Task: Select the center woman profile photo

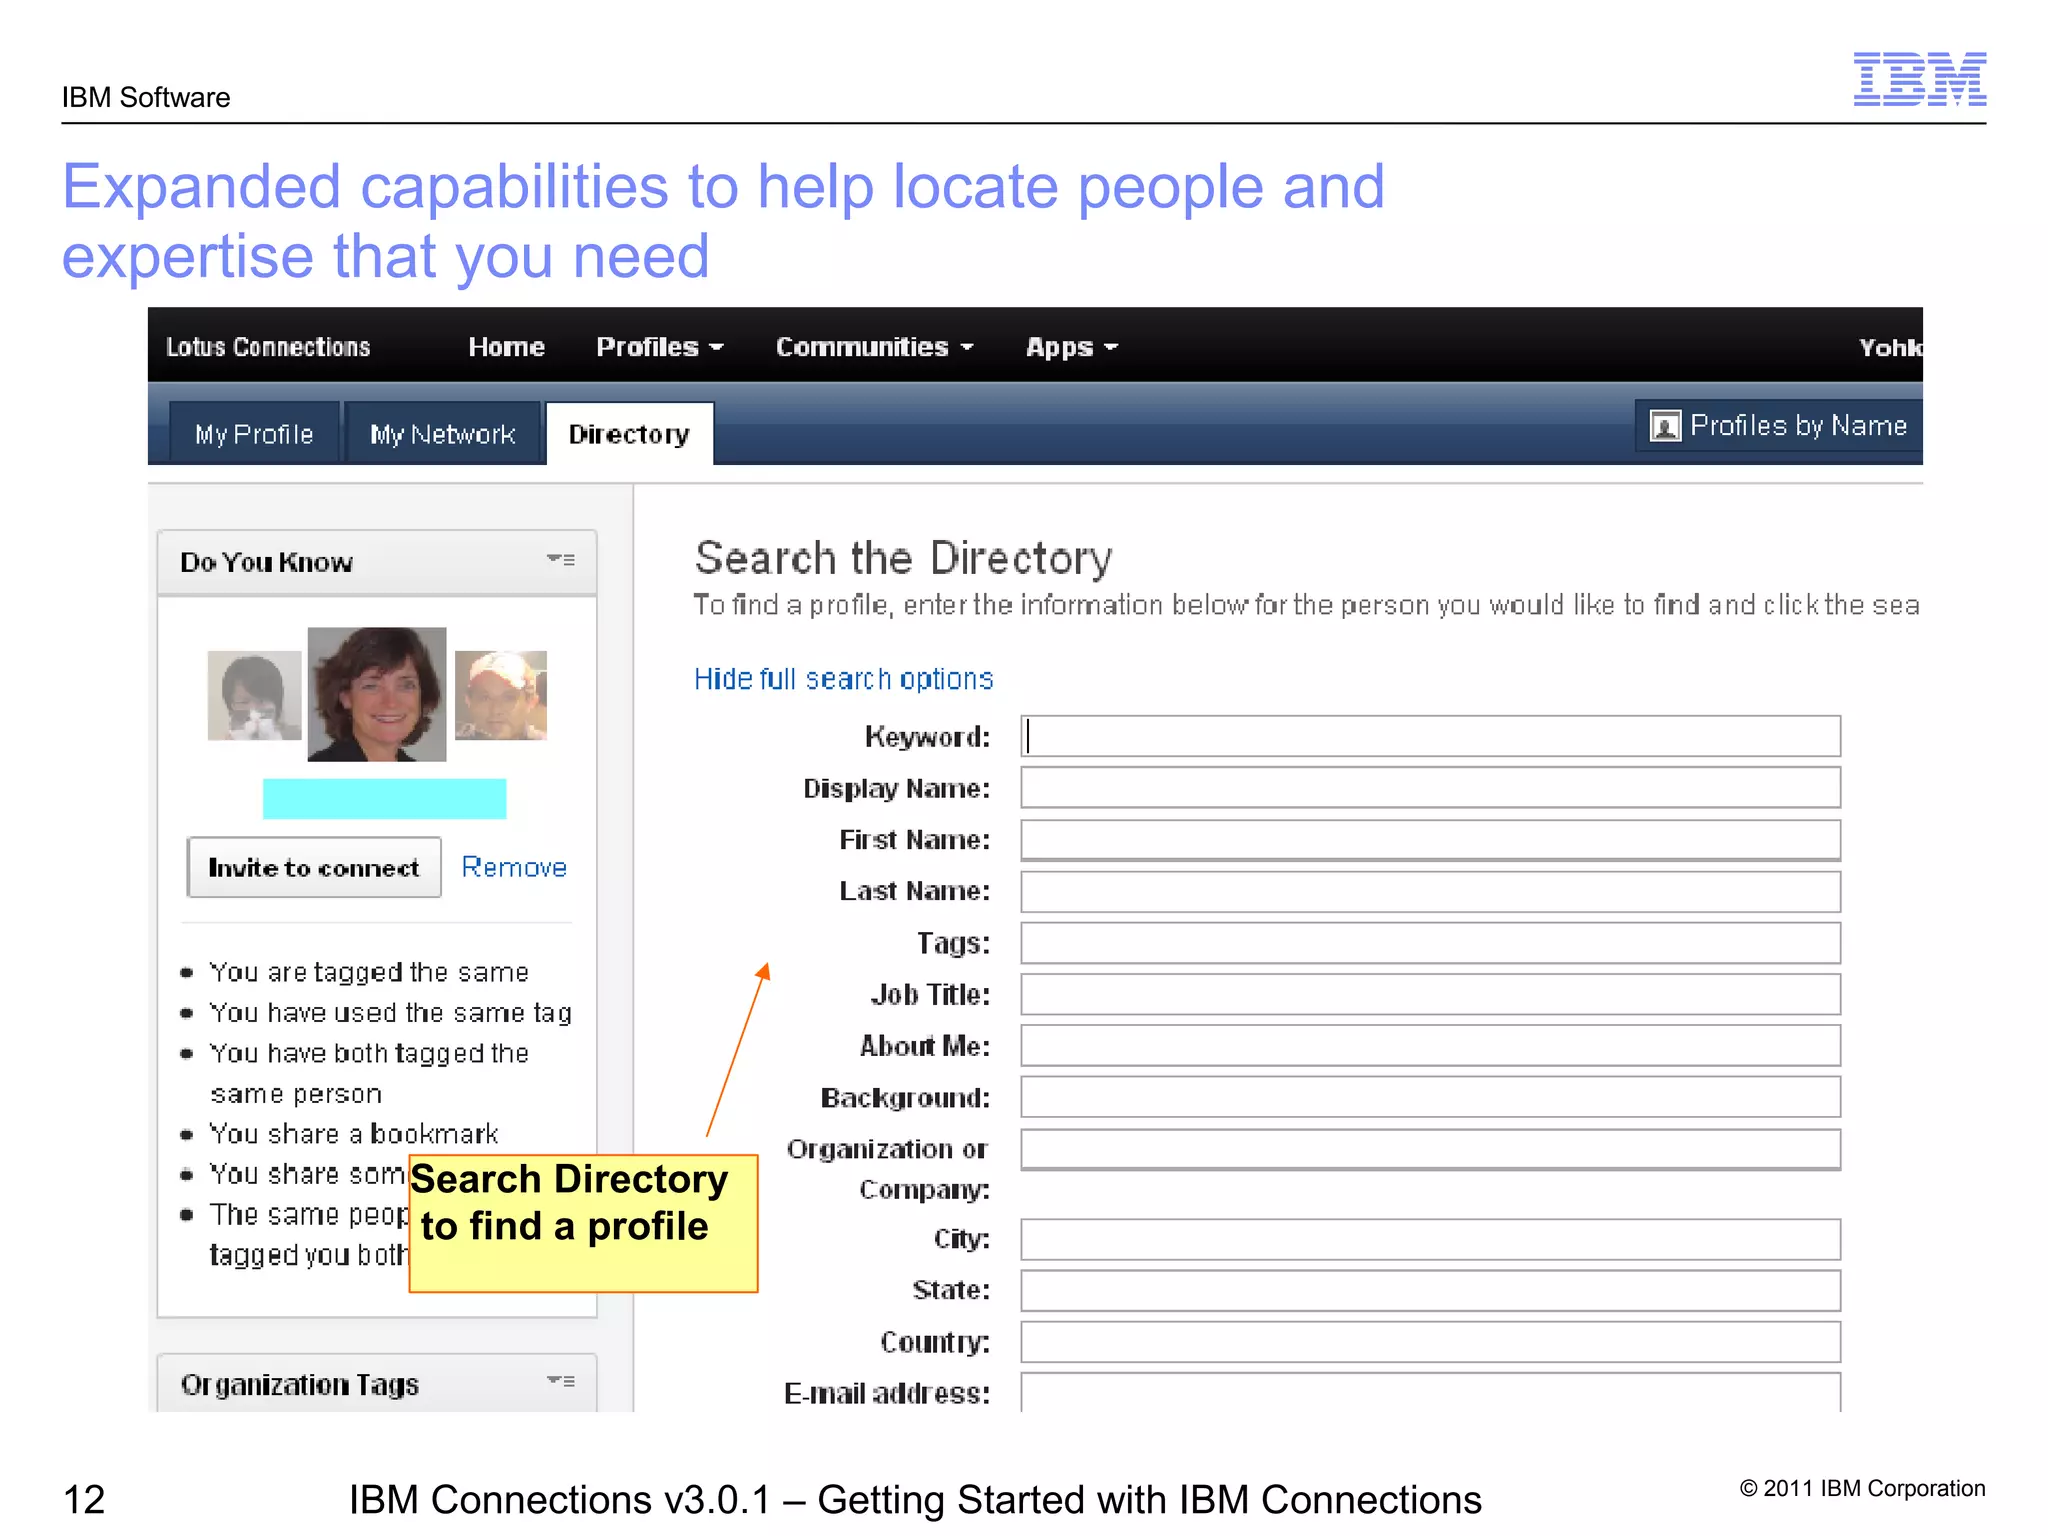Action: pos(377,694)
